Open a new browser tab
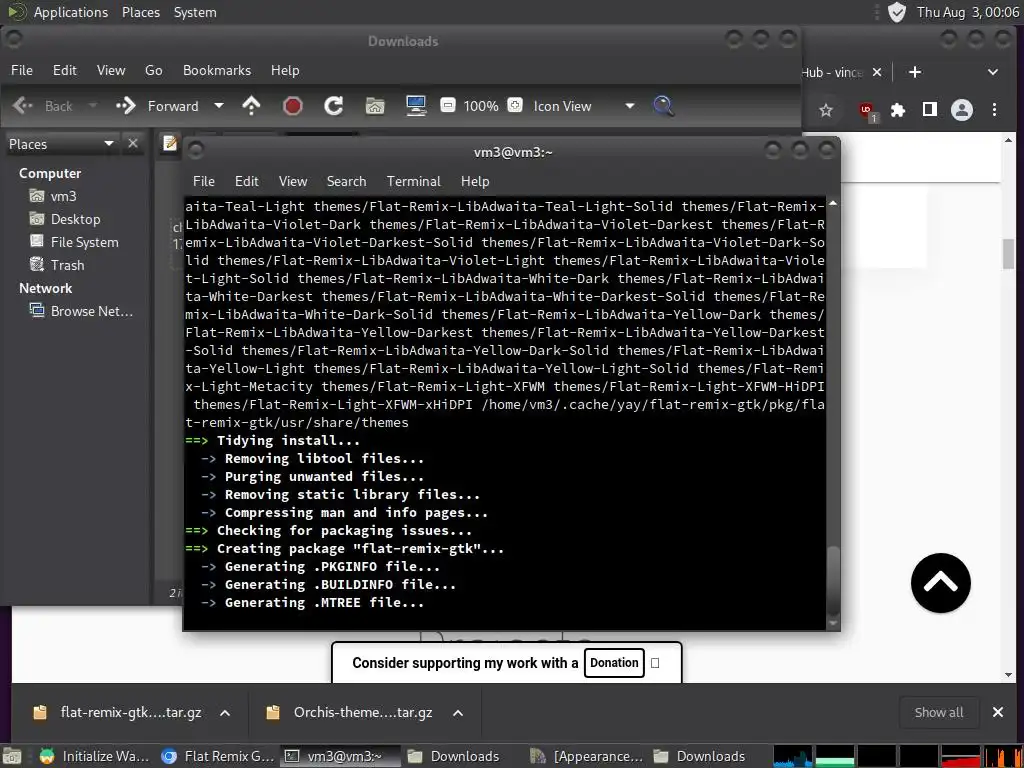 [915, 72]
